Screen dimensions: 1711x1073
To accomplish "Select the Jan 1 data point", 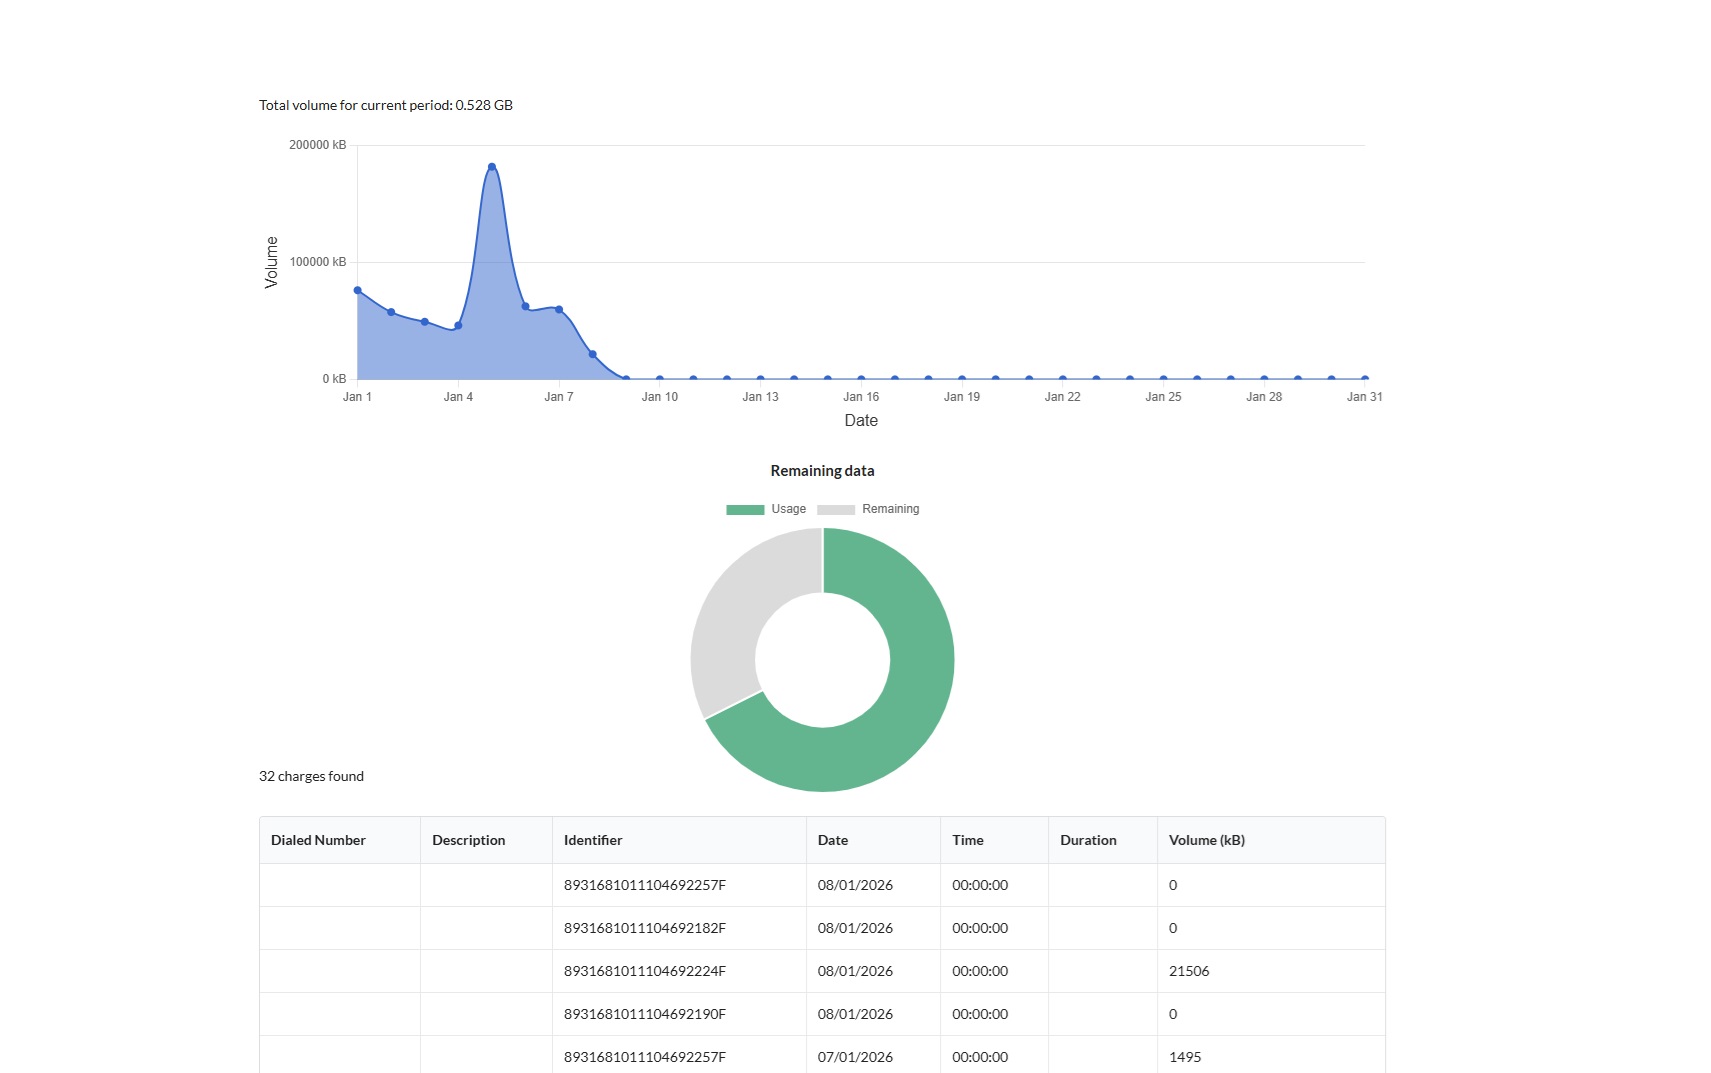I will coord(358,291).
